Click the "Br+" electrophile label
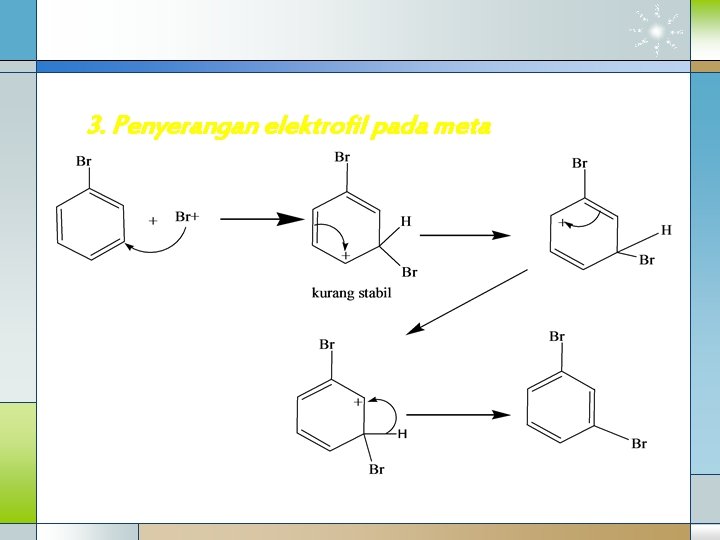This screenshot has width=720, height=540. (187, 216)
